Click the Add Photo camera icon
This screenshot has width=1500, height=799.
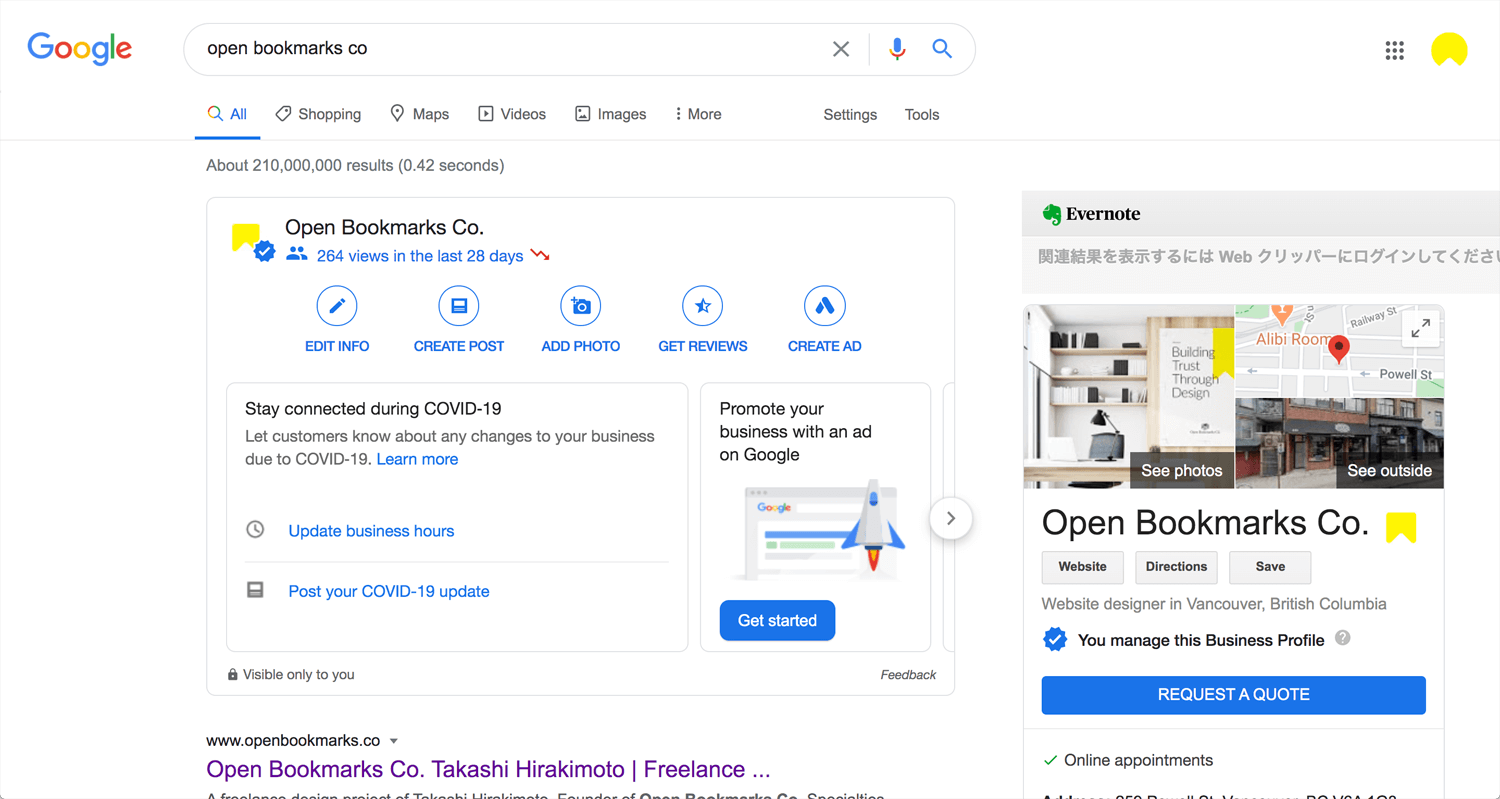point(581,306)
